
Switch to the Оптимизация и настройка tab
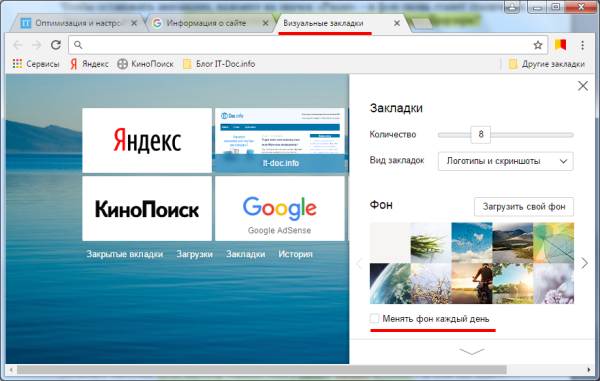[78, 23]
